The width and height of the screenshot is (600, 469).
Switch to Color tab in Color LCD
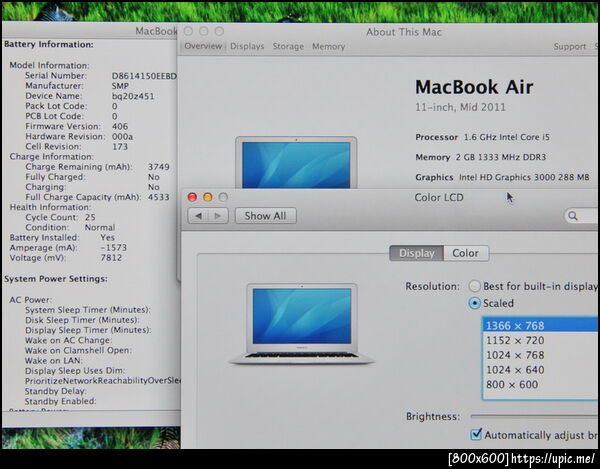point(466,253)
